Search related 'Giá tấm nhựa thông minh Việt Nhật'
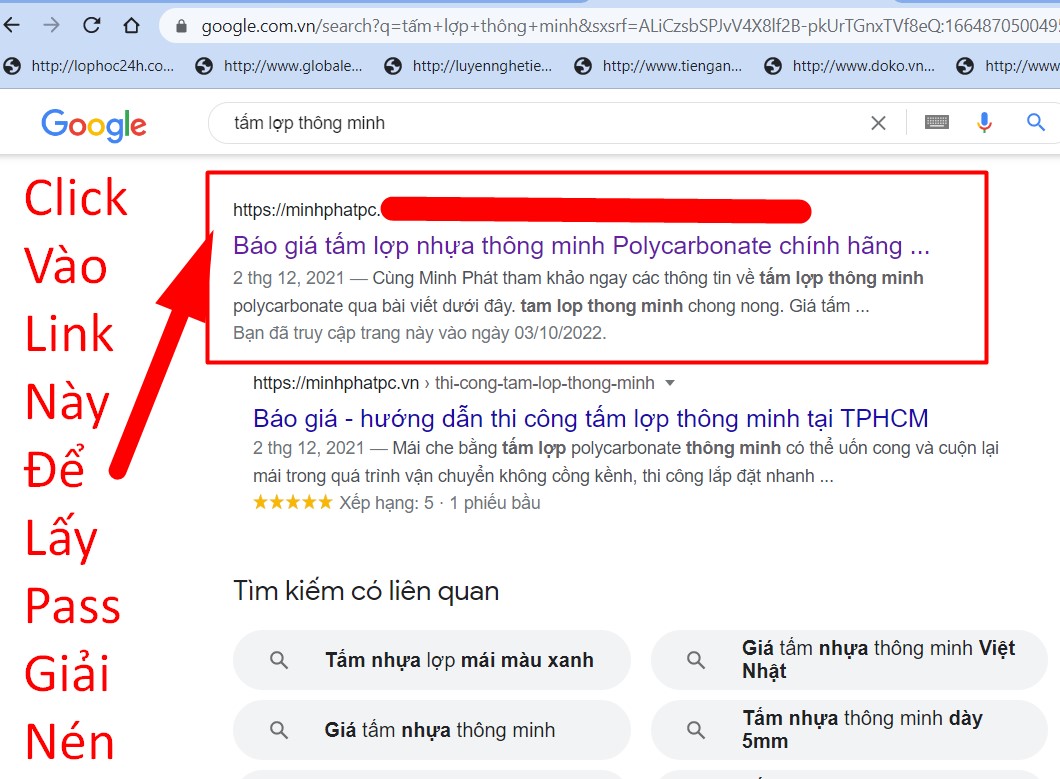 [x=849, y=660]
